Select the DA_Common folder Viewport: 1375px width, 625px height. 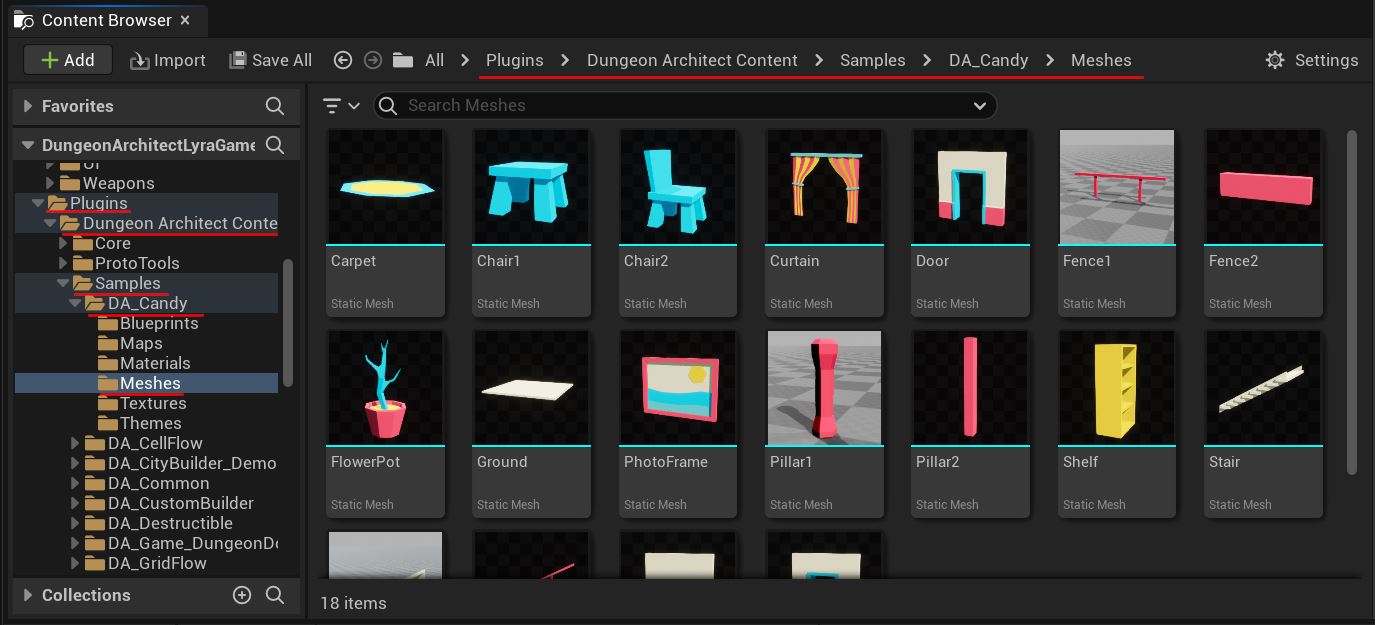coord(147,483)
